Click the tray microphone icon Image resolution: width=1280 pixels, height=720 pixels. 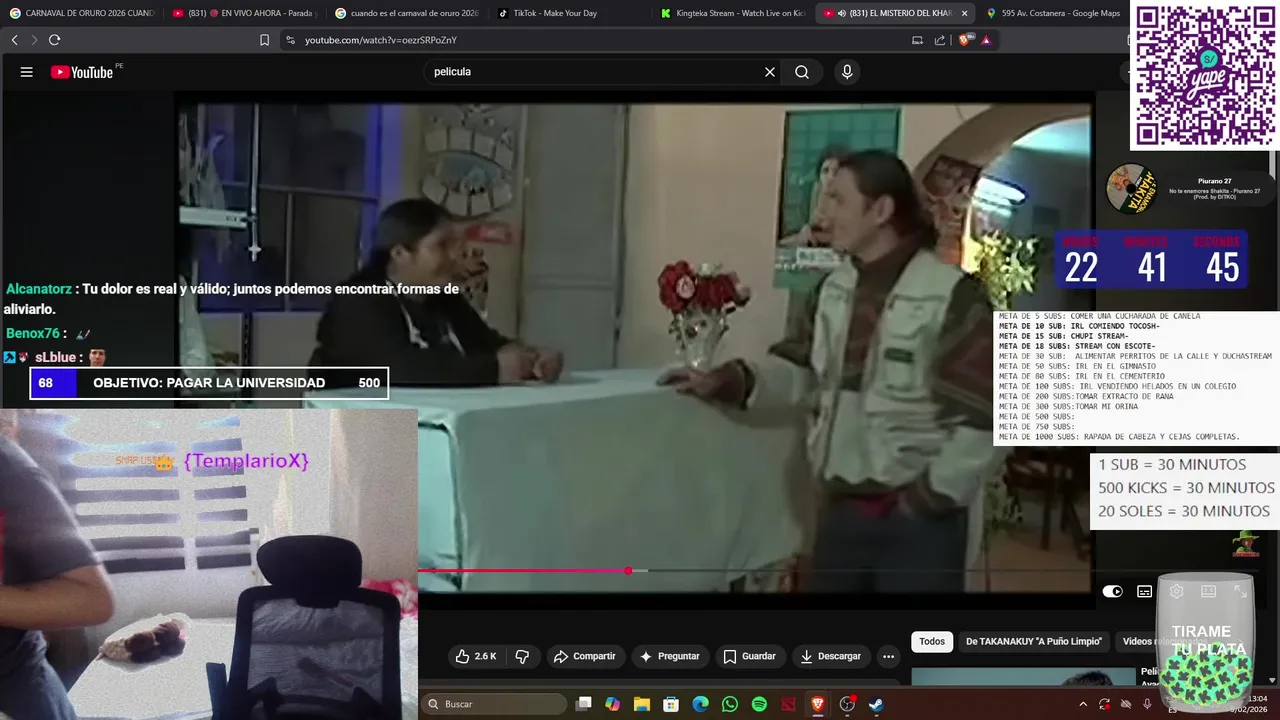[x=1147, y=704]
